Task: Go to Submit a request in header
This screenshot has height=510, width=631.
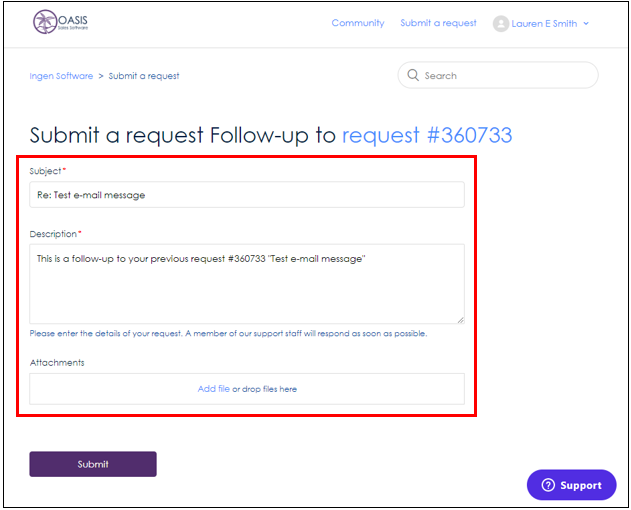Action: 438,23
